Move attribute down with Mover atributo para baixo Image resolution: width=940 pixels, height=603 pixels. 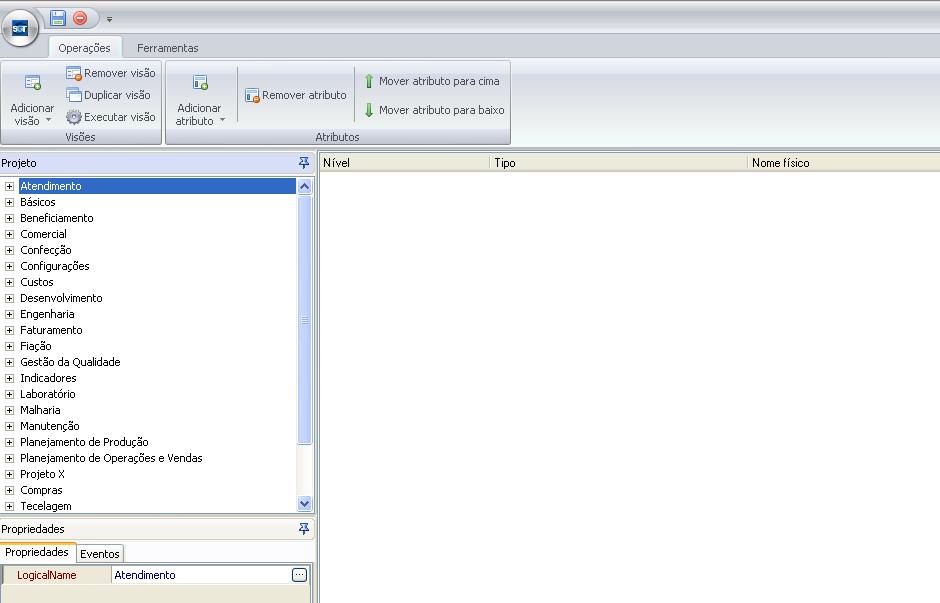coord(433,110)
